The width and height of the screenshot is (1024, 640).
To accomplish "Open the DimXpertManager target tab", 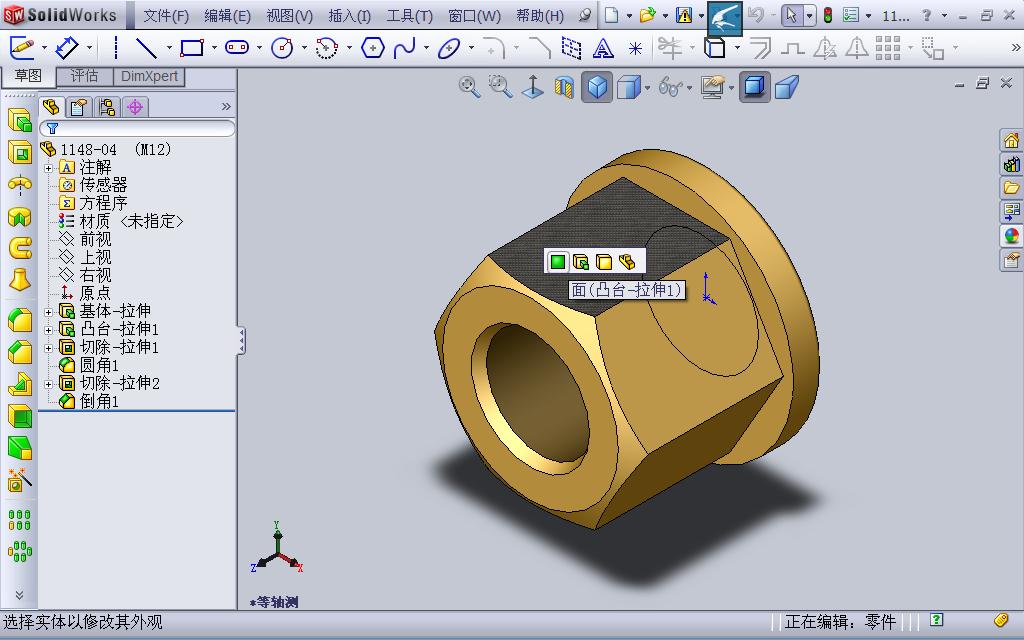I will [135, 106].
